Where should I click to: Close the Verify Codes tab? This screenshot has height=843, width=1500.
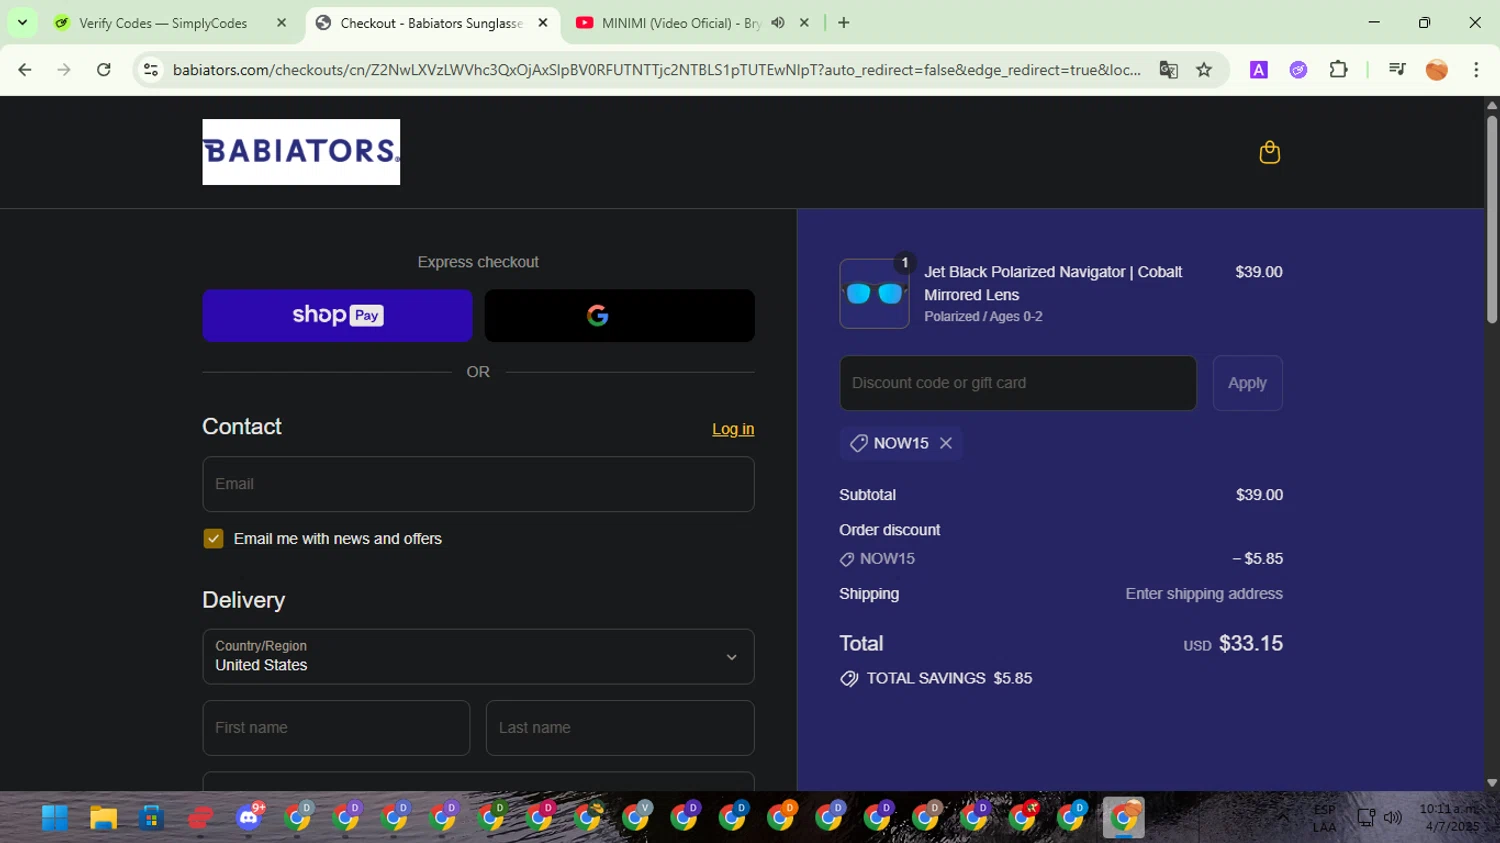(281, 23)
